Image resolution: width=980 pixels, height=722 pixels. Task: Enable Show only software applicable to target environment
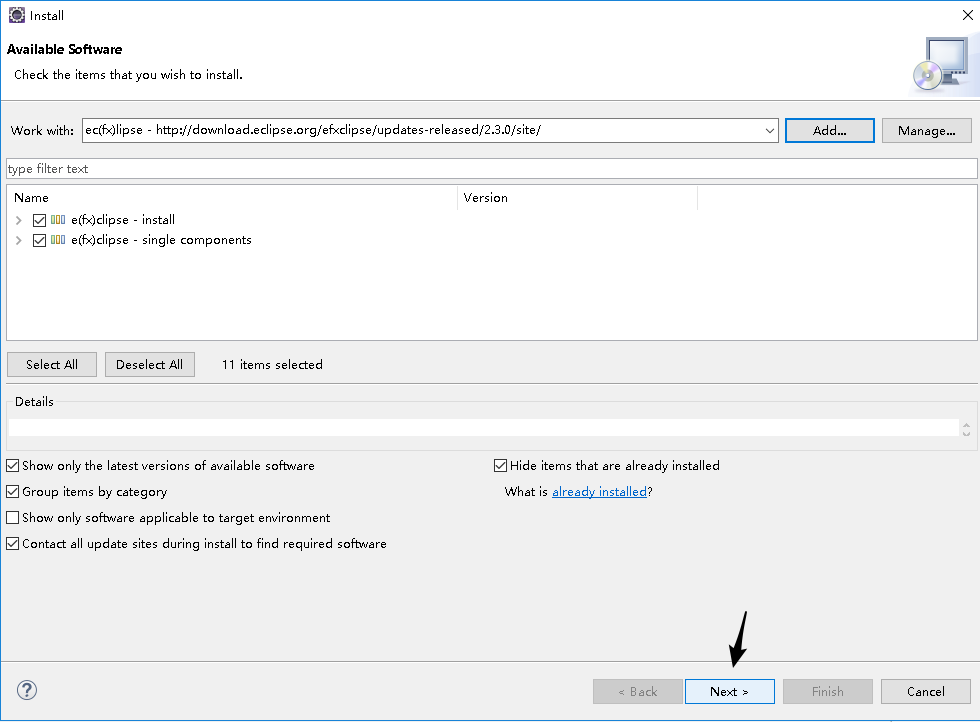(12, 518)
